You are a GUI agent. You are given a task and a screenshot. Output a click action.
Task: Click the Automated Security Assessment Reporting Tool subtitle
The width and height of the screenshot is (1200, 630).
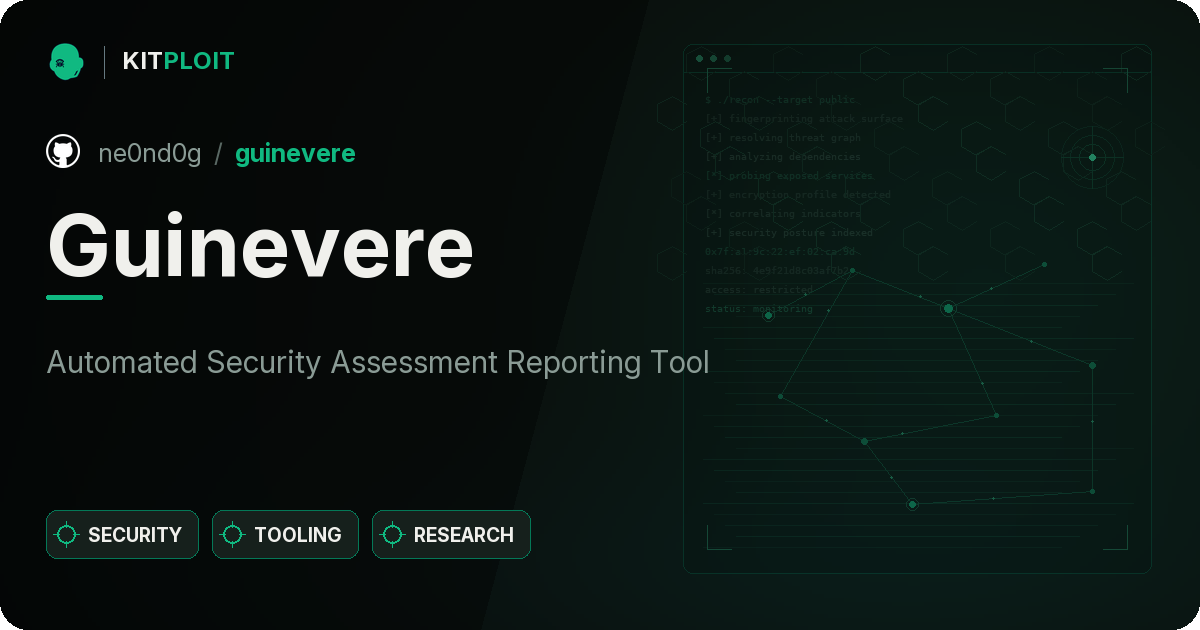378,362
